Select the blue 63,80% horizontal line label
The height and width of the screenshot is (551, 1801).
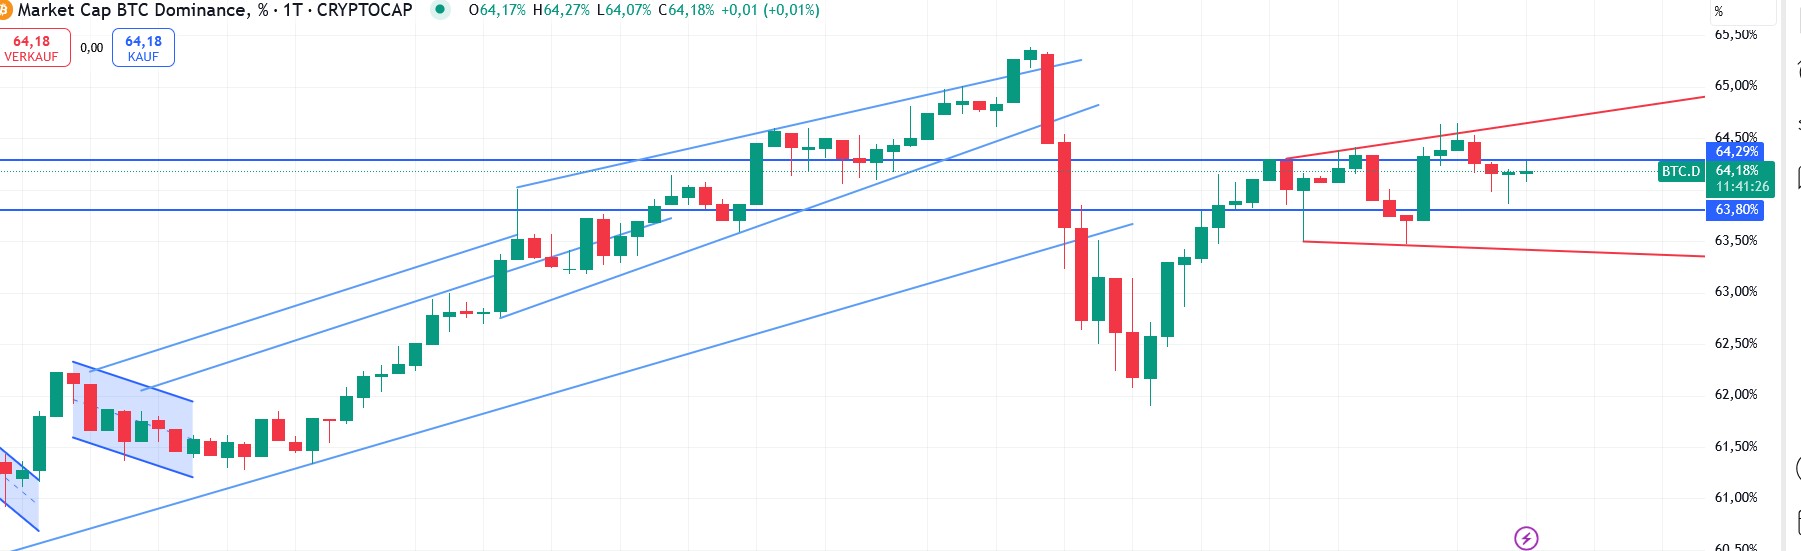click(x=1736, y=210)
